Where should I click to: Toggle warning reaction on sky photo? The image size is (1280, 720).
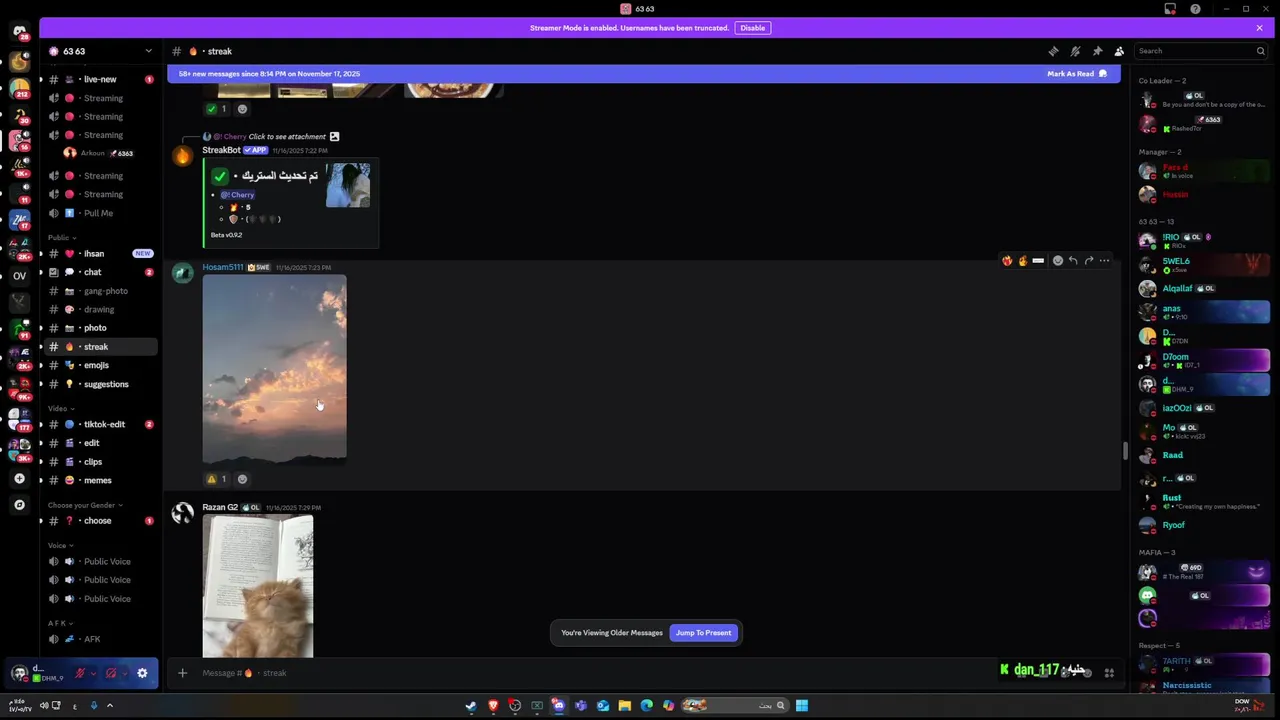(216, 479)
